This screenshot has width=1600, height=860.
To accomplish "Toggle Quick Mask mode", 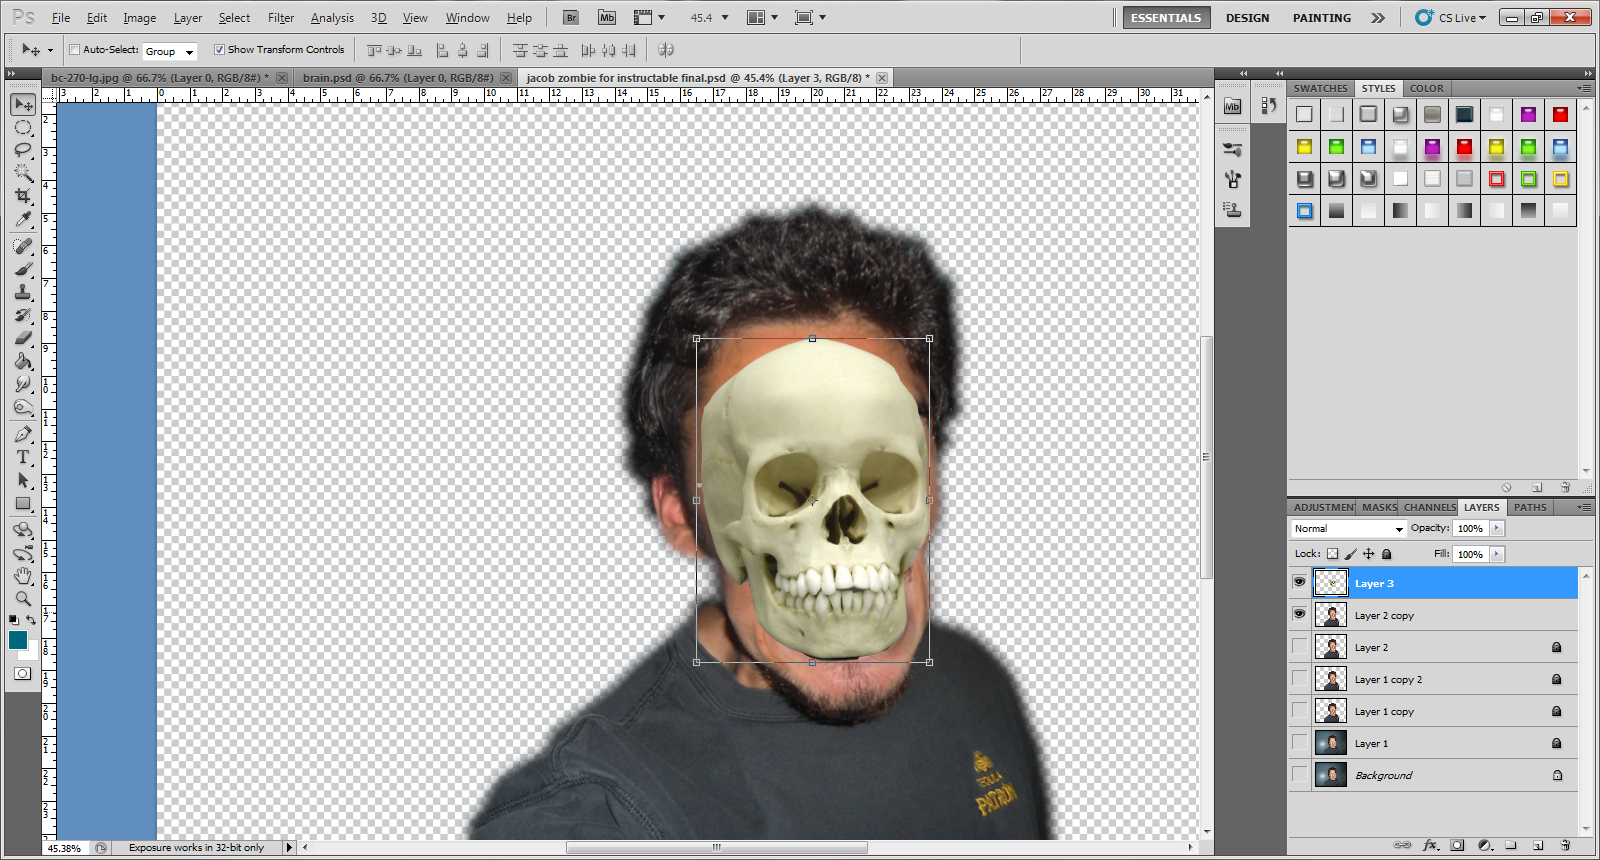I will pyautogui.click(x=22, y=674).
